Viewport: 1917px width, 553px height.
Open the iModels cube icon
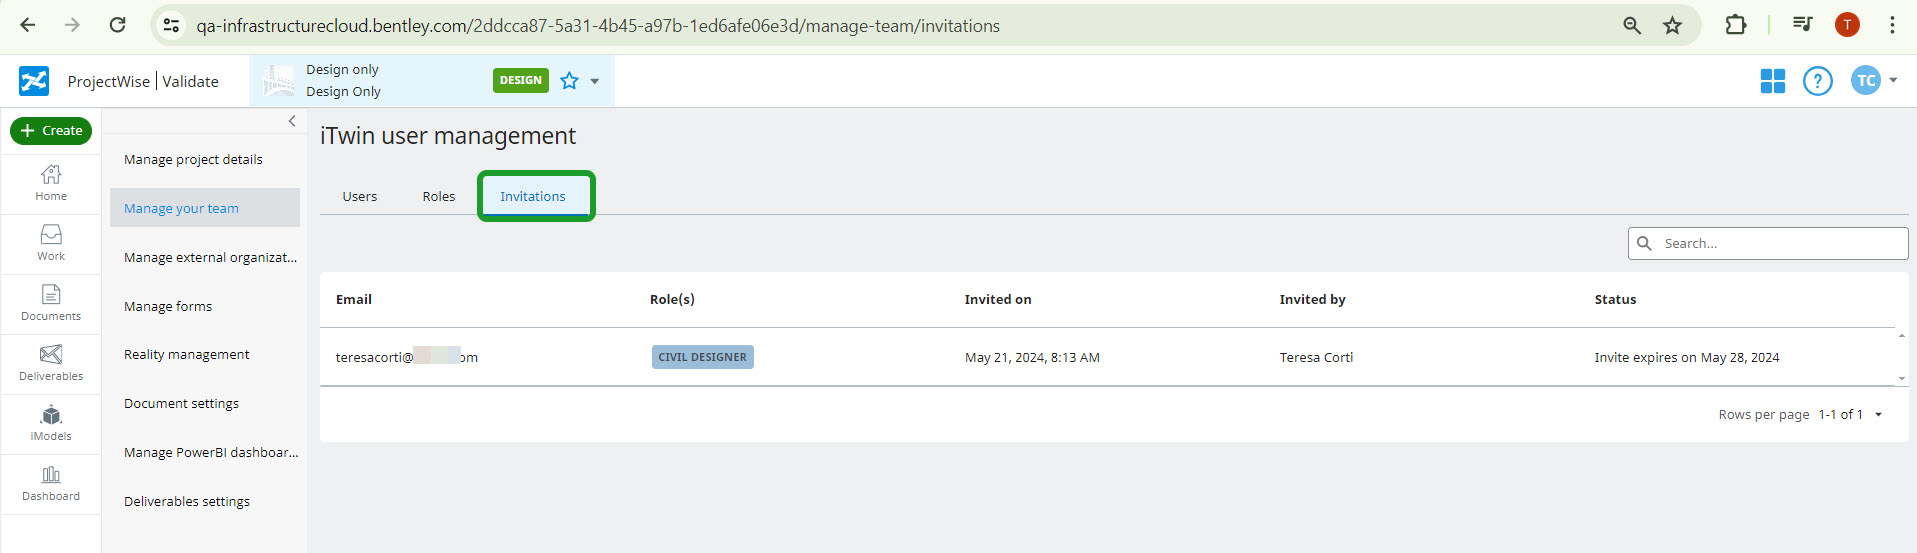pos(51,416)
